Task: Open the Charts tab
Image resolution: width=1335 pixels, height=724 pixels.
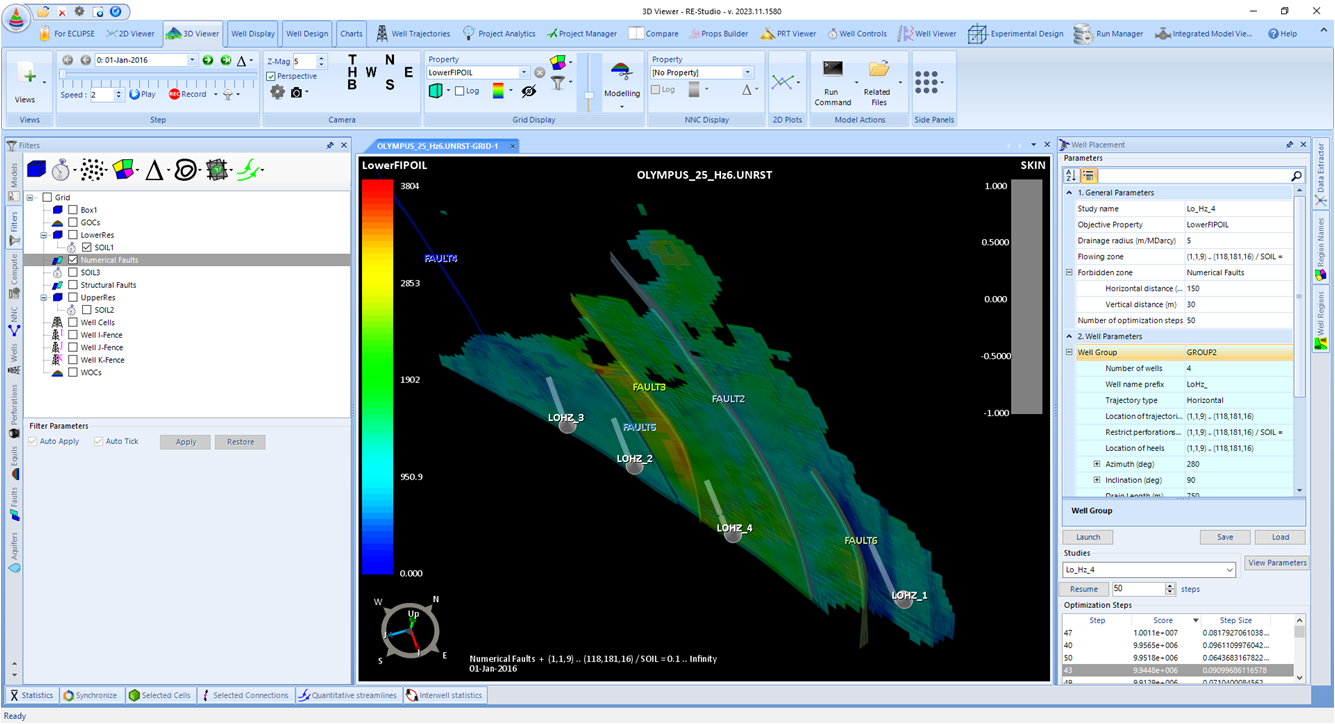Action: point(351,33)
